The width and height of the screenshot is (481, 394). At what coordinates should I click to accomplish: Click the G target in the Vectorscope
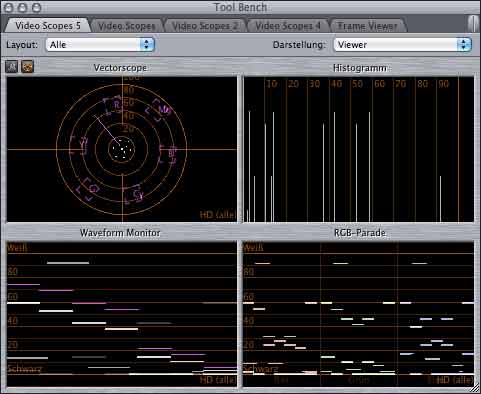click(89, 189)
